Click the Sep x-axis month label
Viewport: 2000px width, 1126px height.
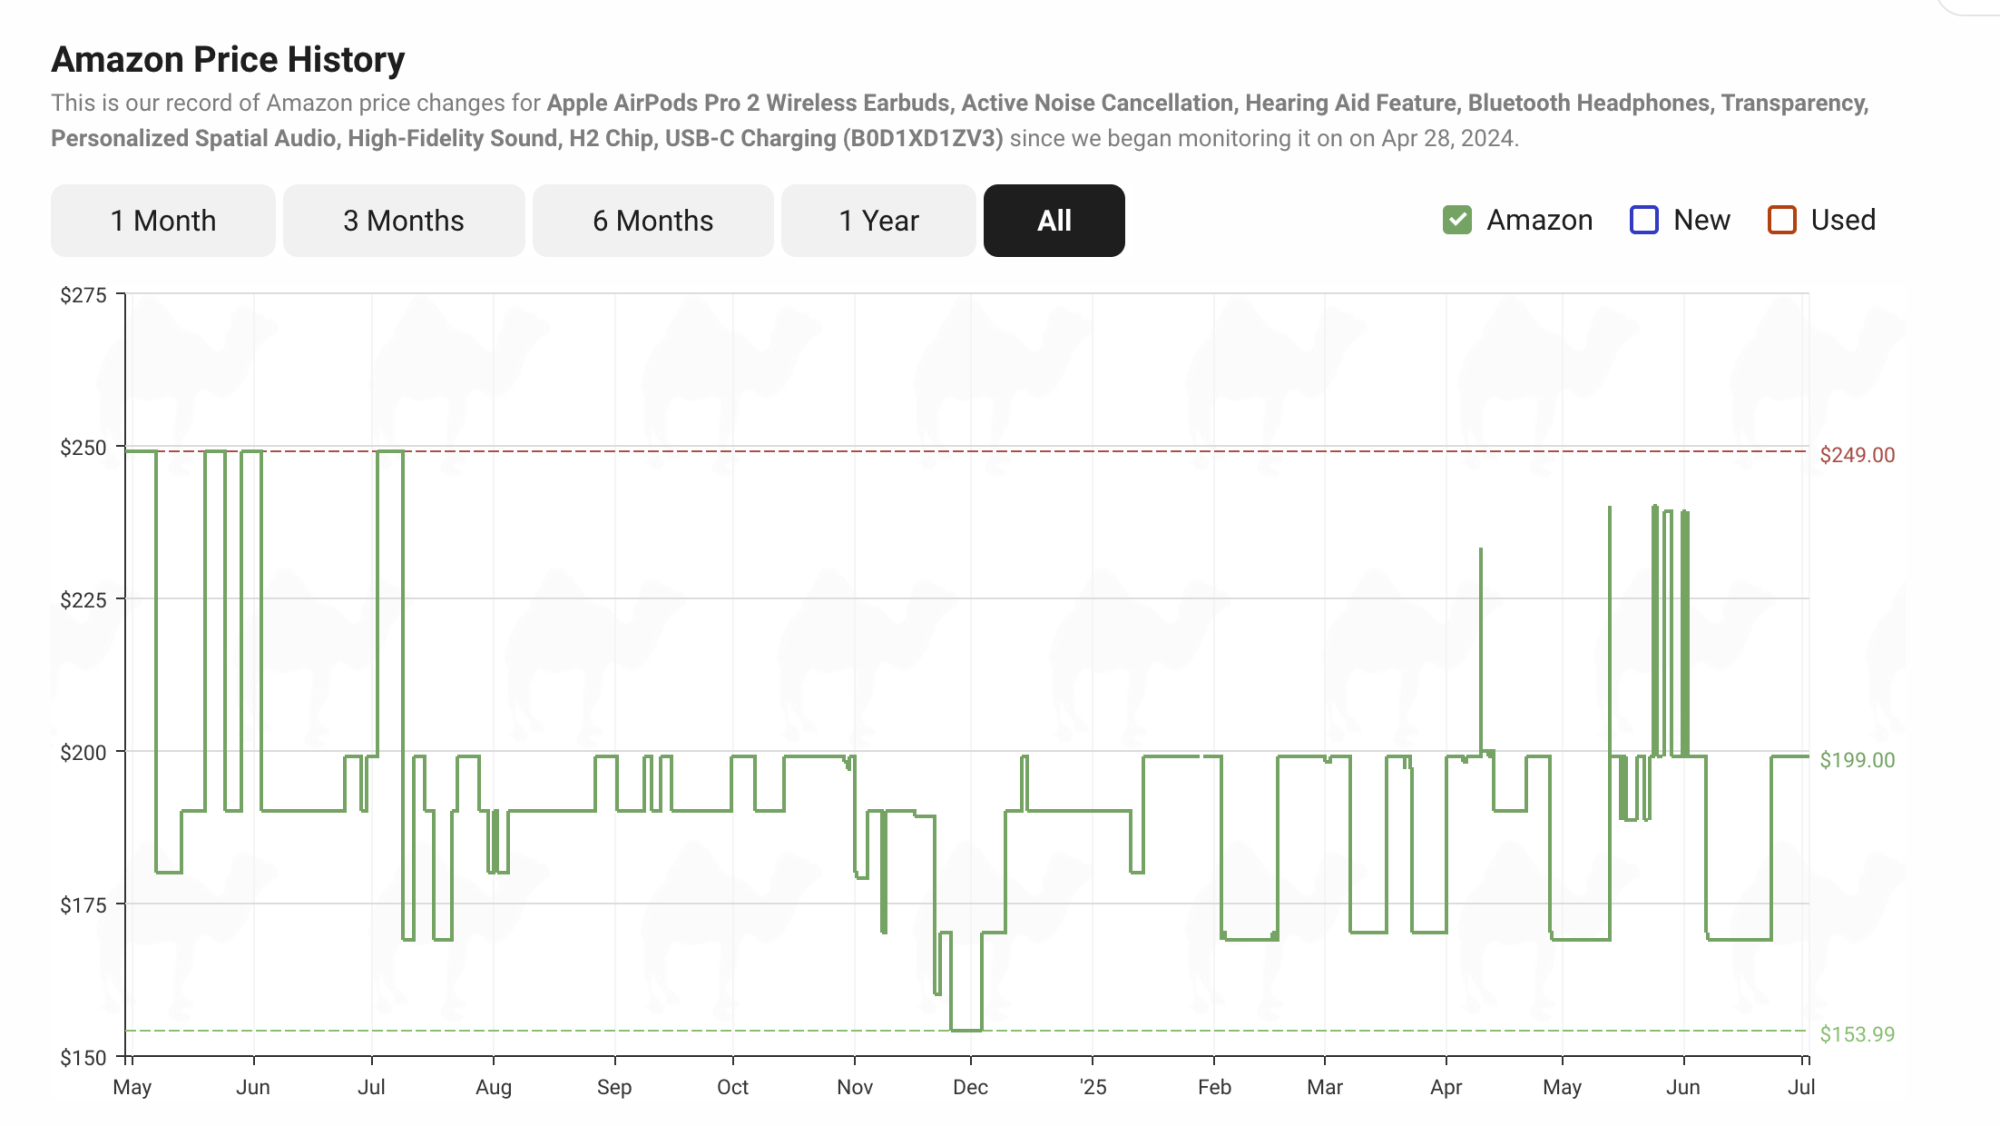point(614,1087)
